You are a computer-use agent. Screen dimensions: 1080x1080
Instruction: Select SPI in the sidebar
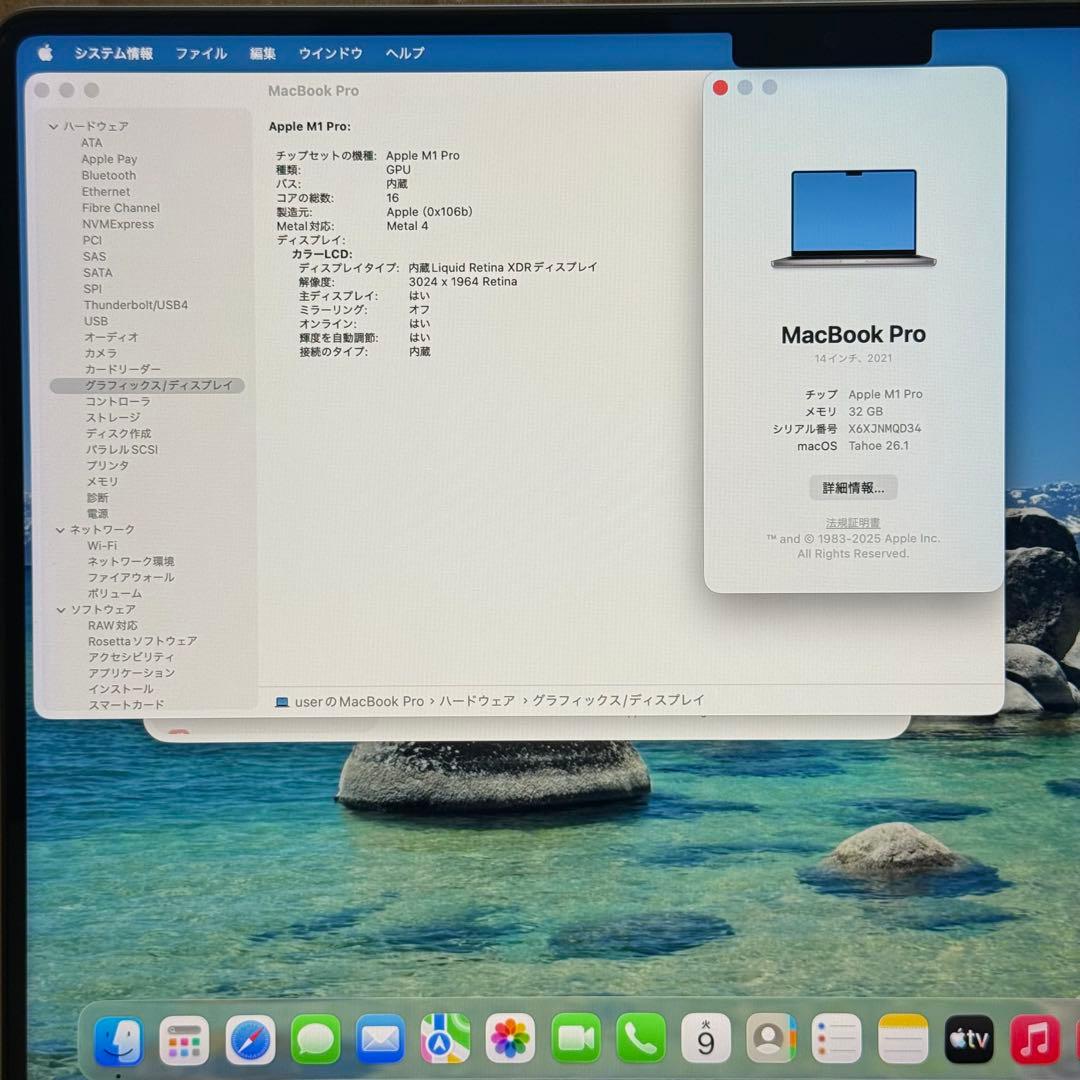92,289
